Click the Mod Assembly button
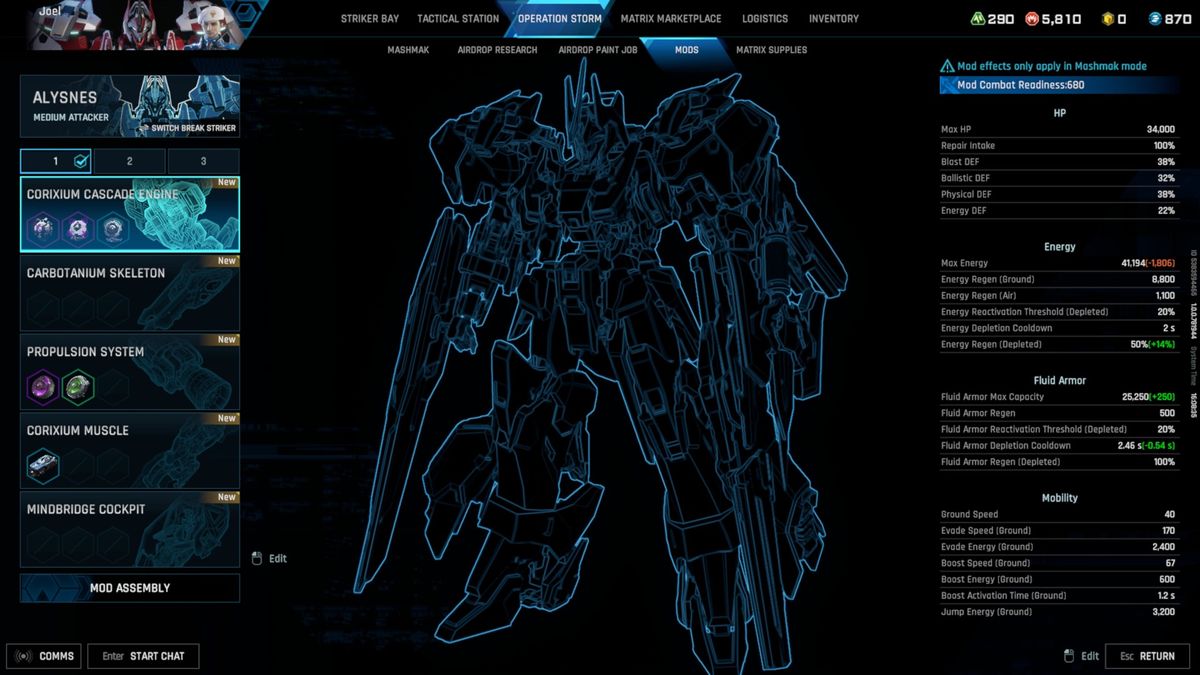Screen dimensions: 1200x675 pos(129,588)
